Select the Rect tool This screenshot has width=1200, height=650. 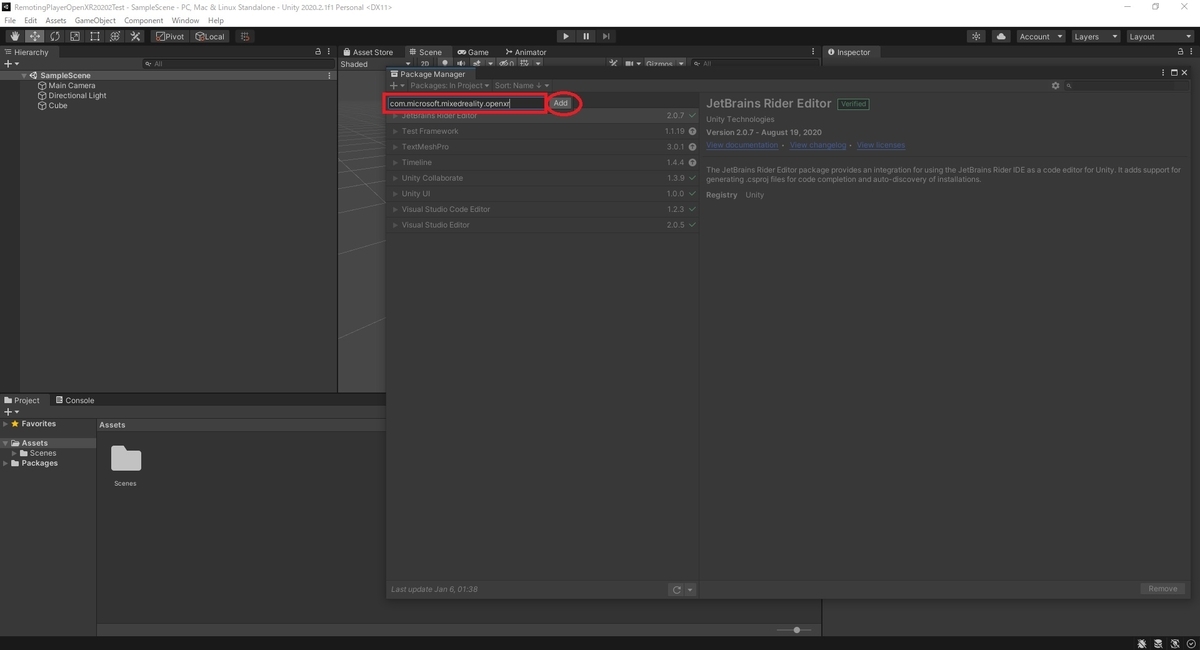pyautogui.click(x=95, y=36)
